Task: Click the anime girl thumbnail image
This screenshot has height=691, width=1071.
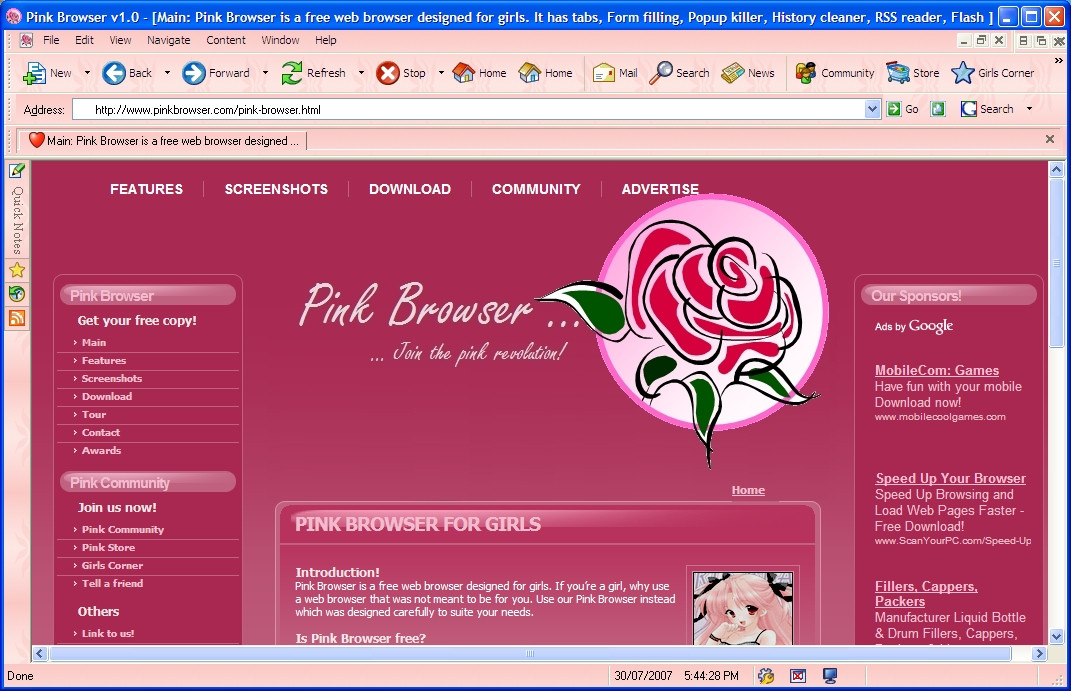Action: pos(742,608)
